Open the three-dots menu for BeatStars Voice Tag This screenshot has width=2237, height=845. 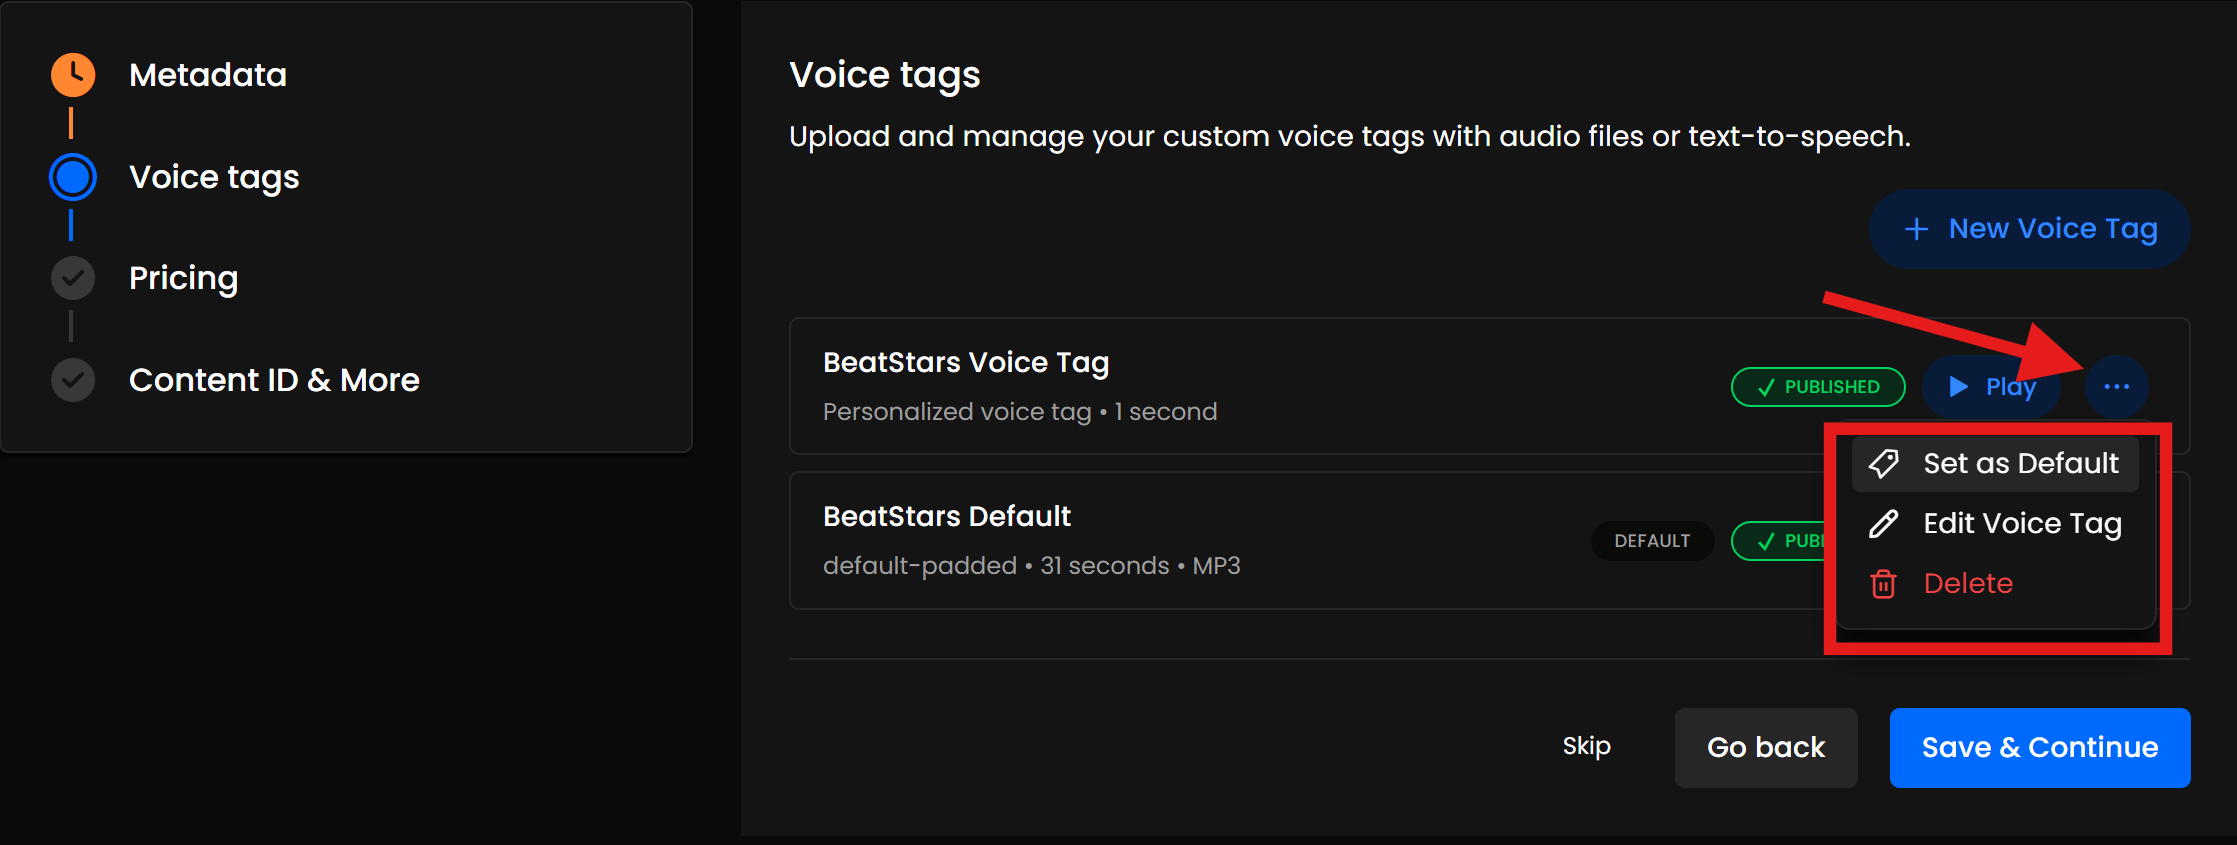tap(2116, 387)
